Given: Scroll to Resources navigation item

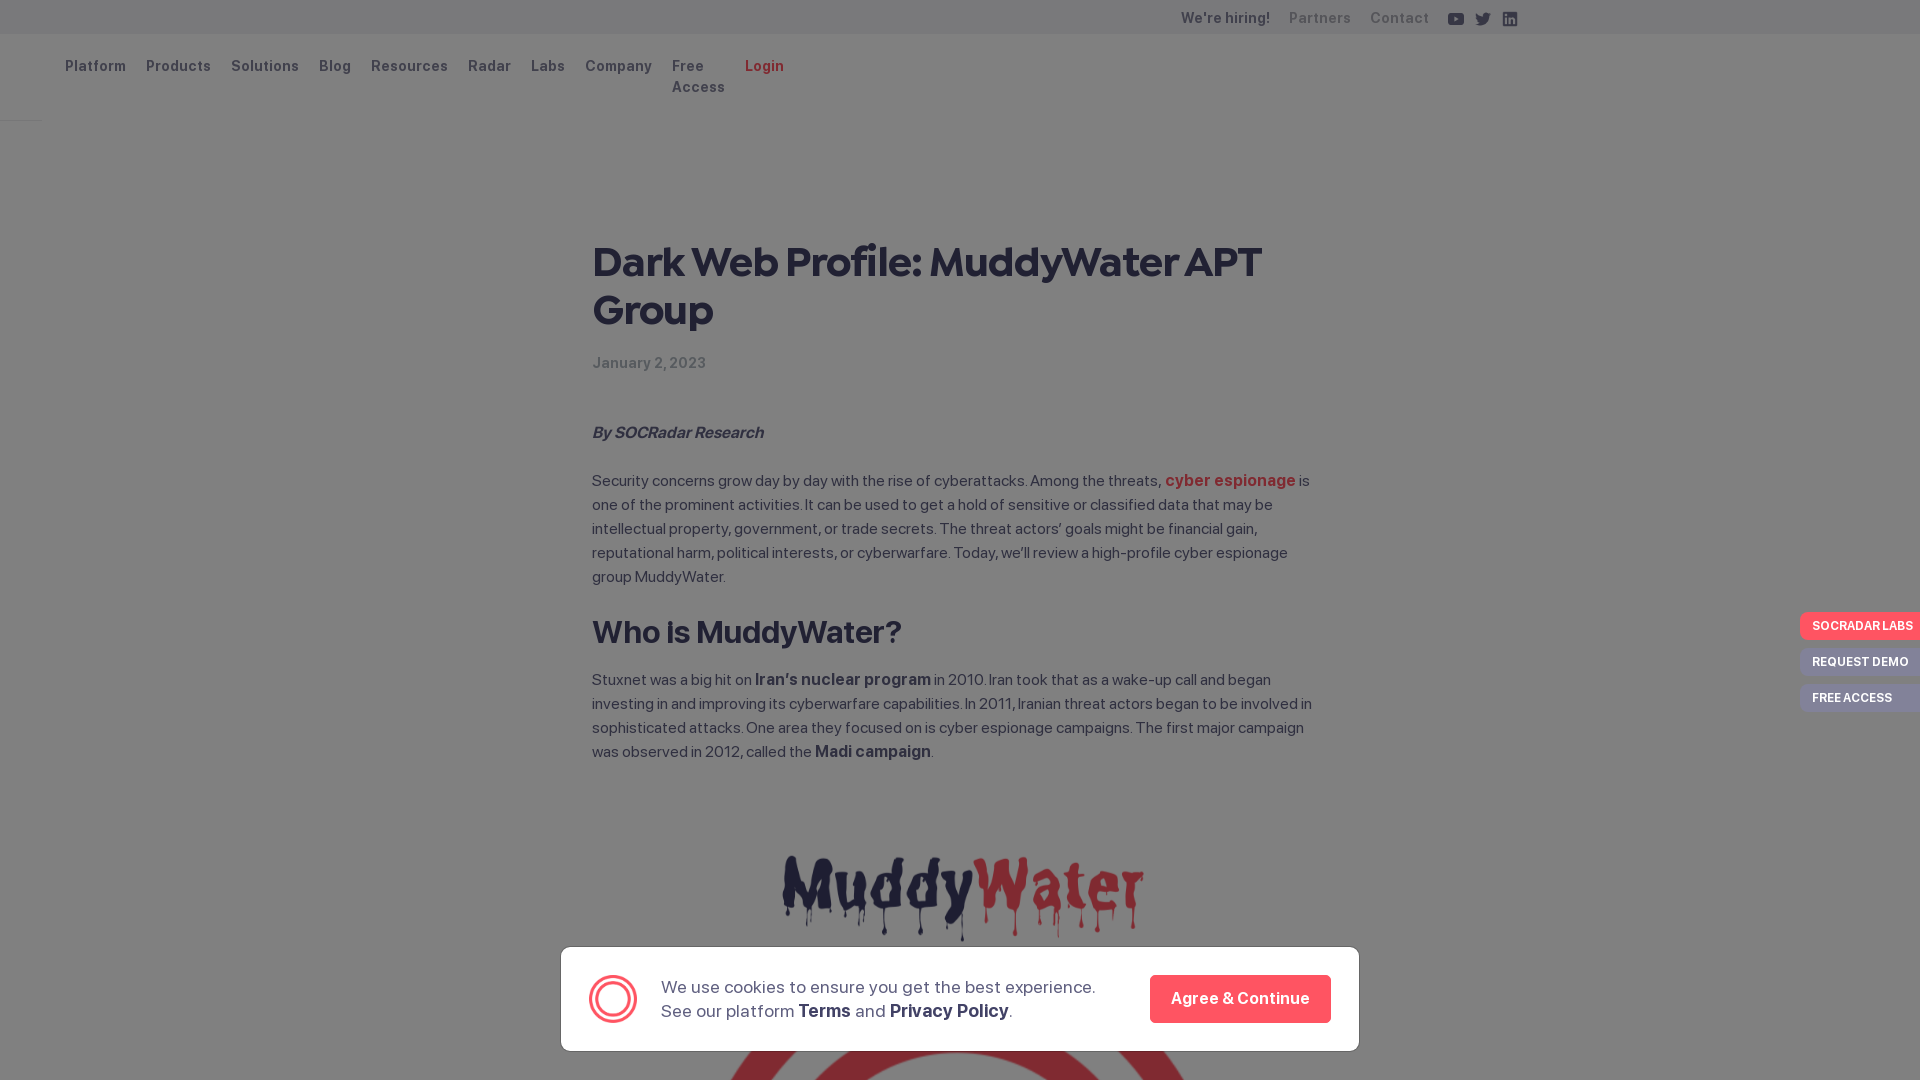Looking at the screenshot, I should (409, 65).
